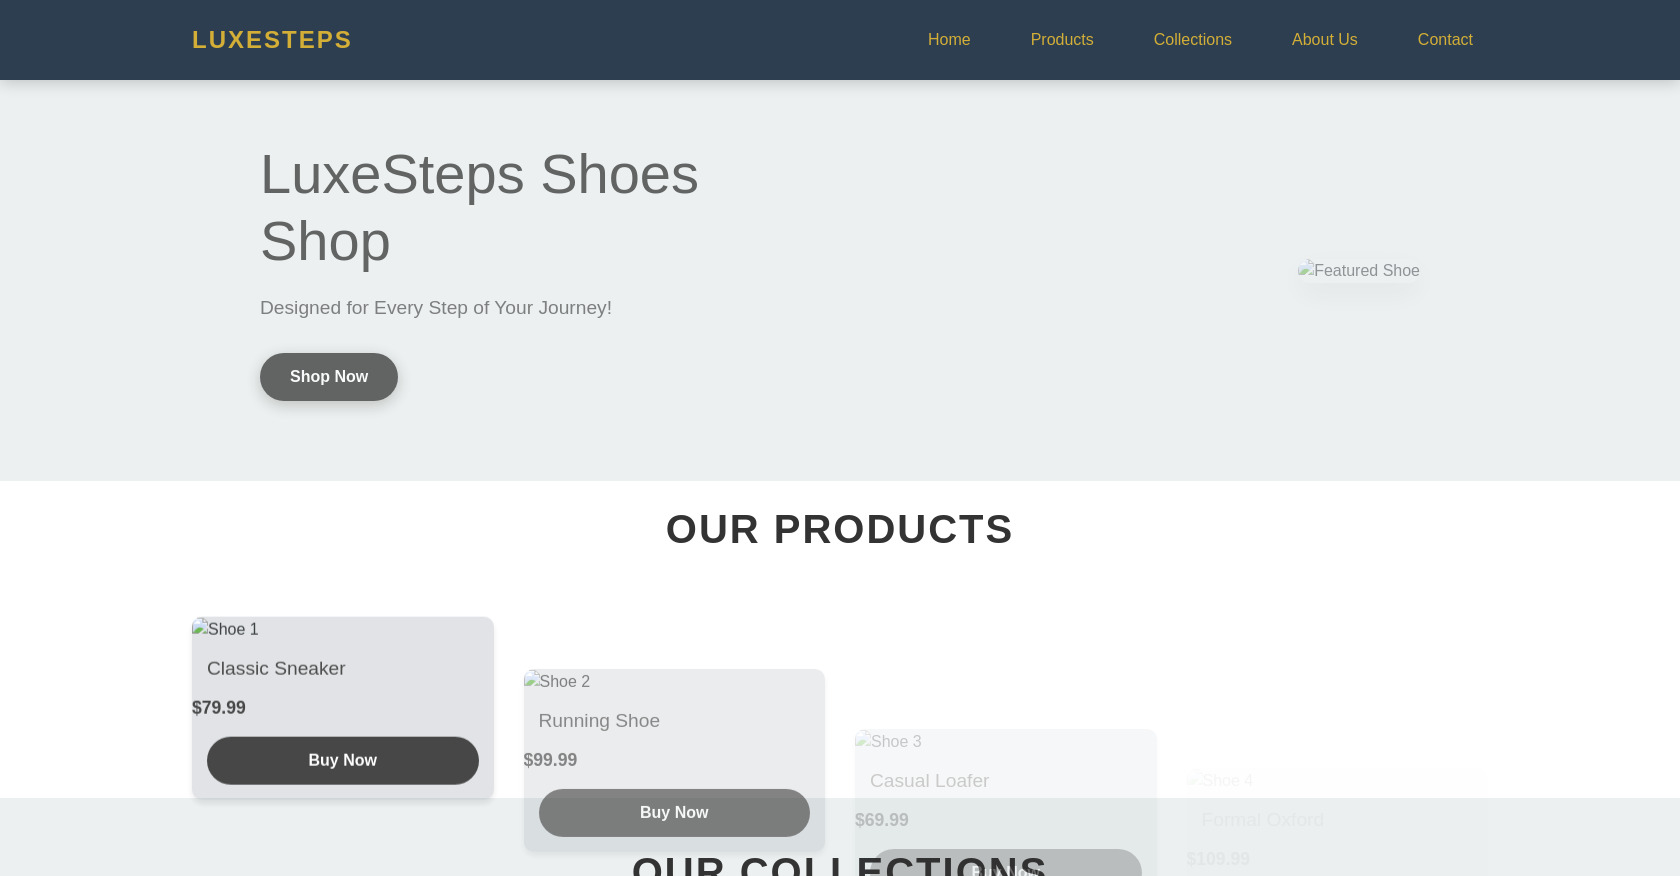This screenshot has width=1680, height=876.
Task: Open the Products navigation link
Action: (1062, 39)
